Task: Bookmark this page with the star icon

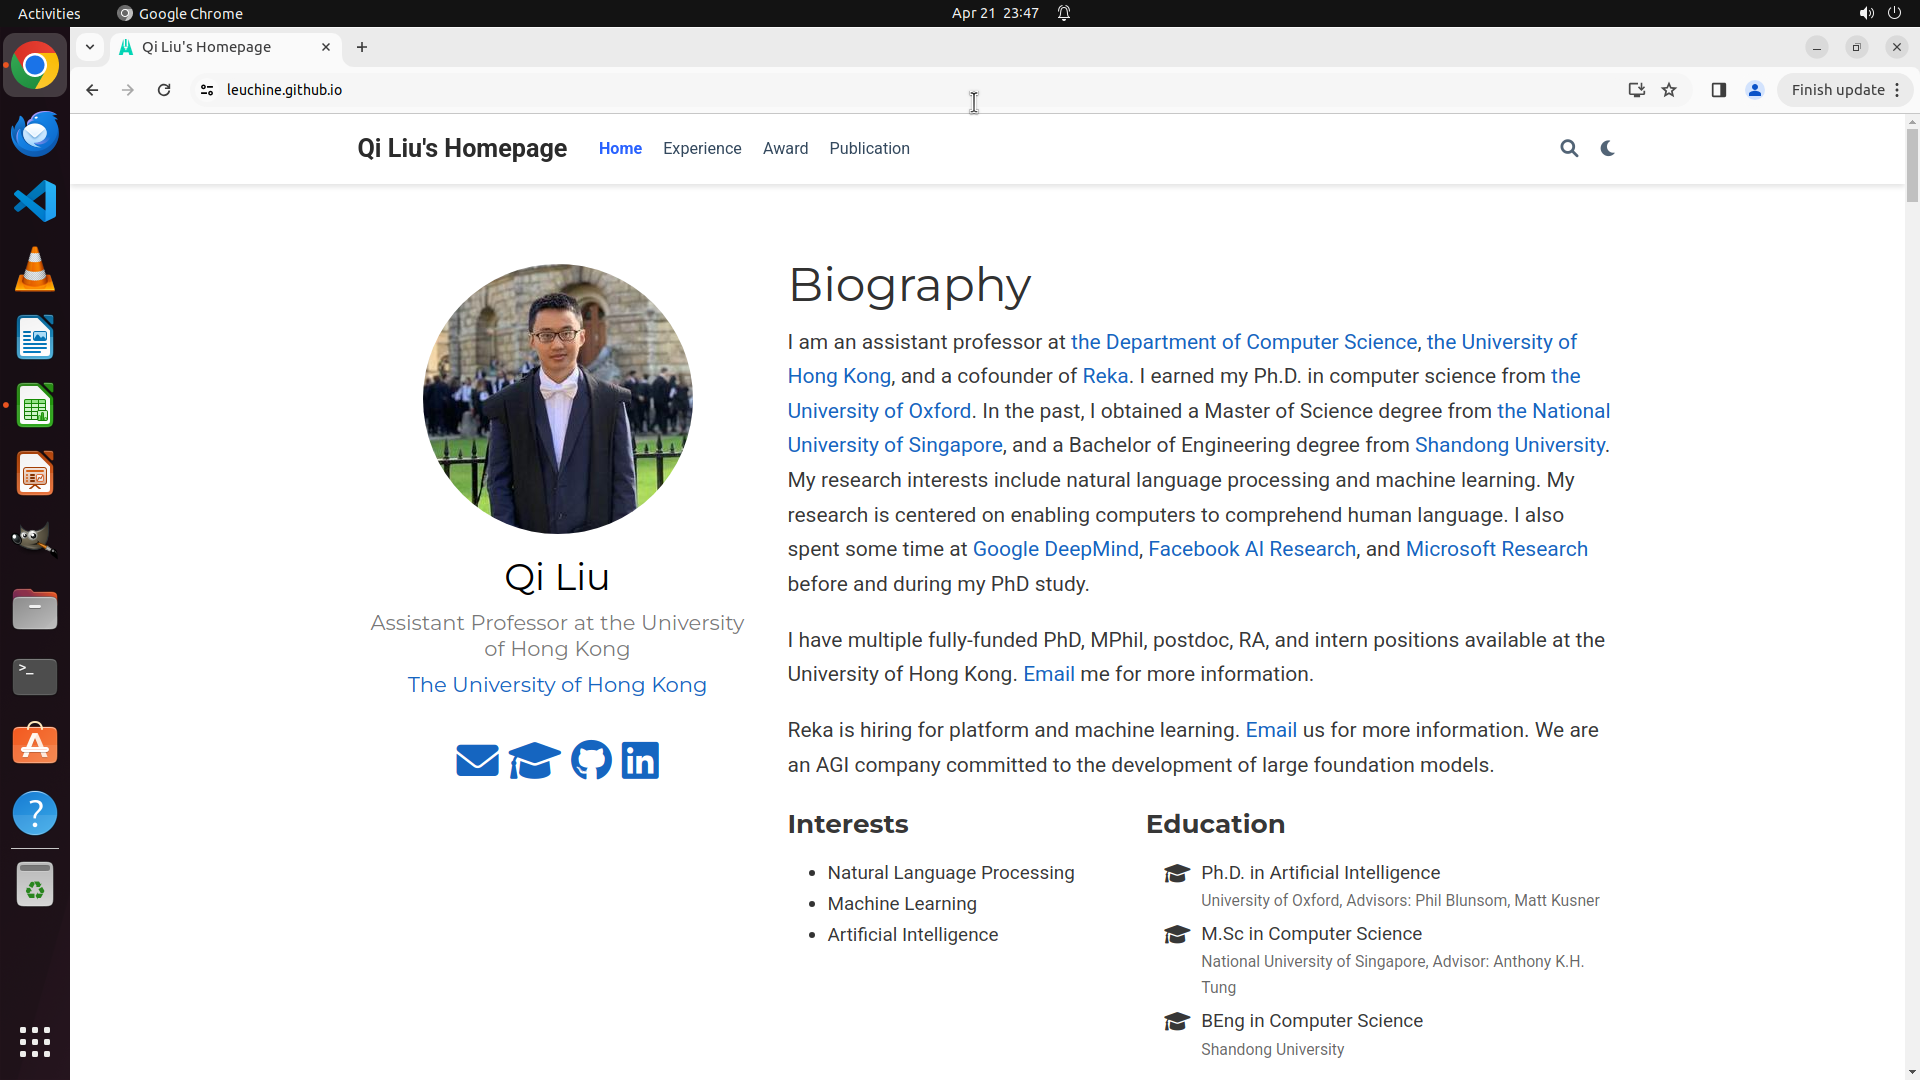Action: tap(1669, 90)
